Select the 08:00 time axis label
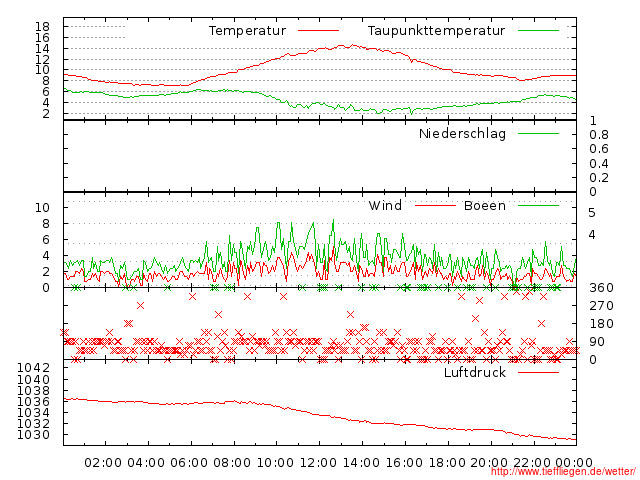 232,463
